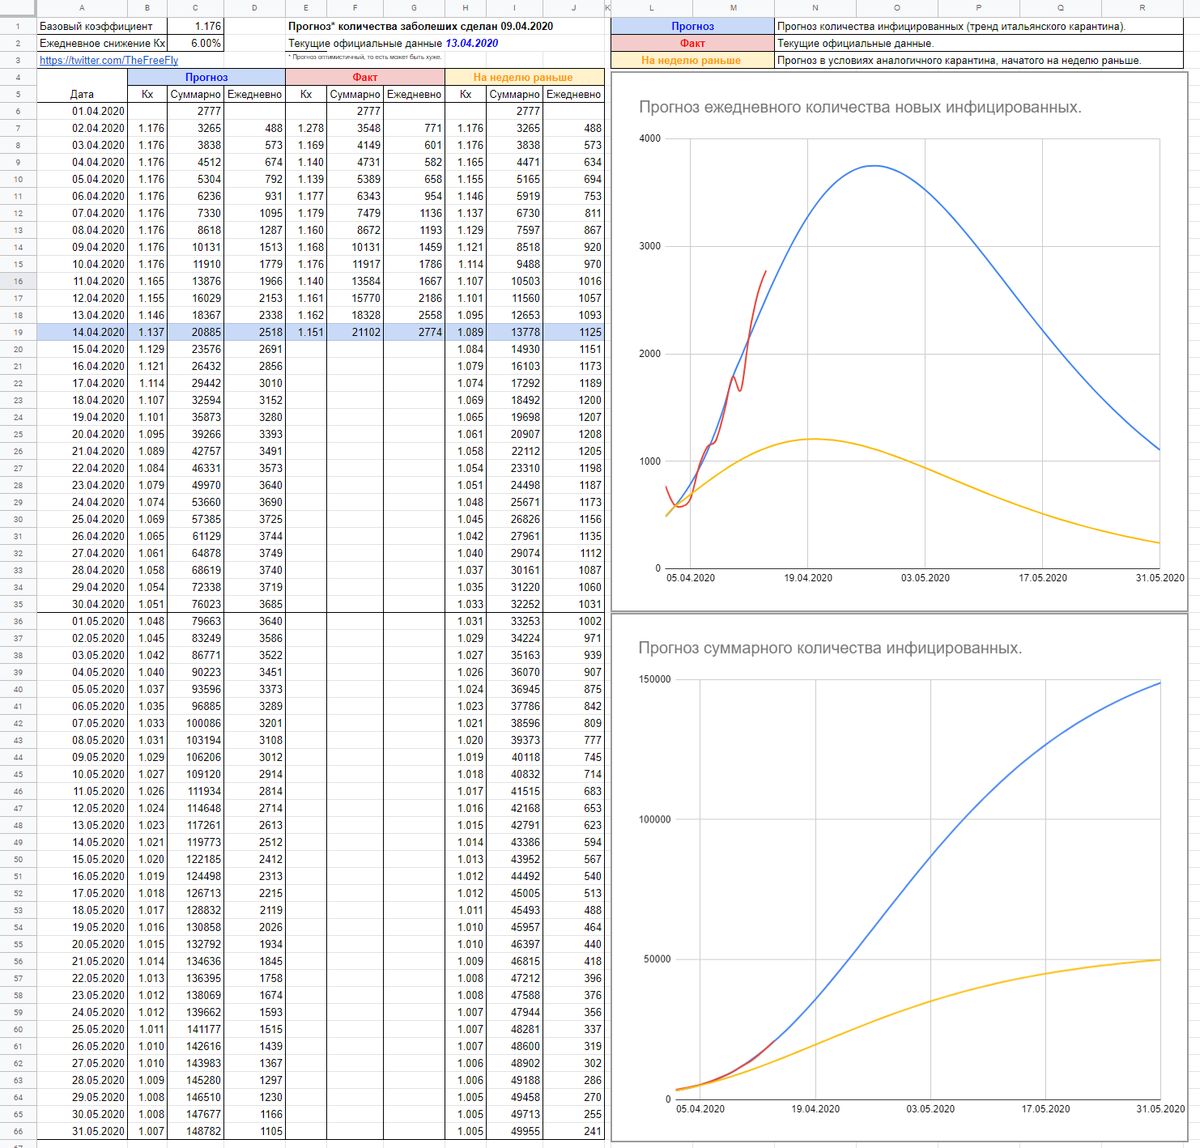
Task: Select the week-earlier daily value 1125
Action: coord(574,332)
